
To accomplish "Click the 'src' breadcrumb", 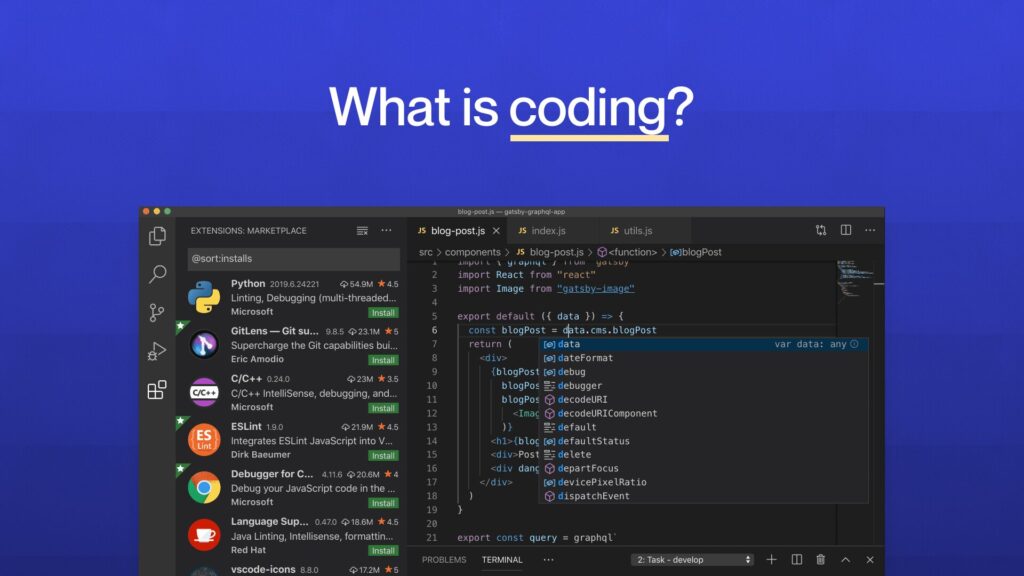I will [426, 252].
